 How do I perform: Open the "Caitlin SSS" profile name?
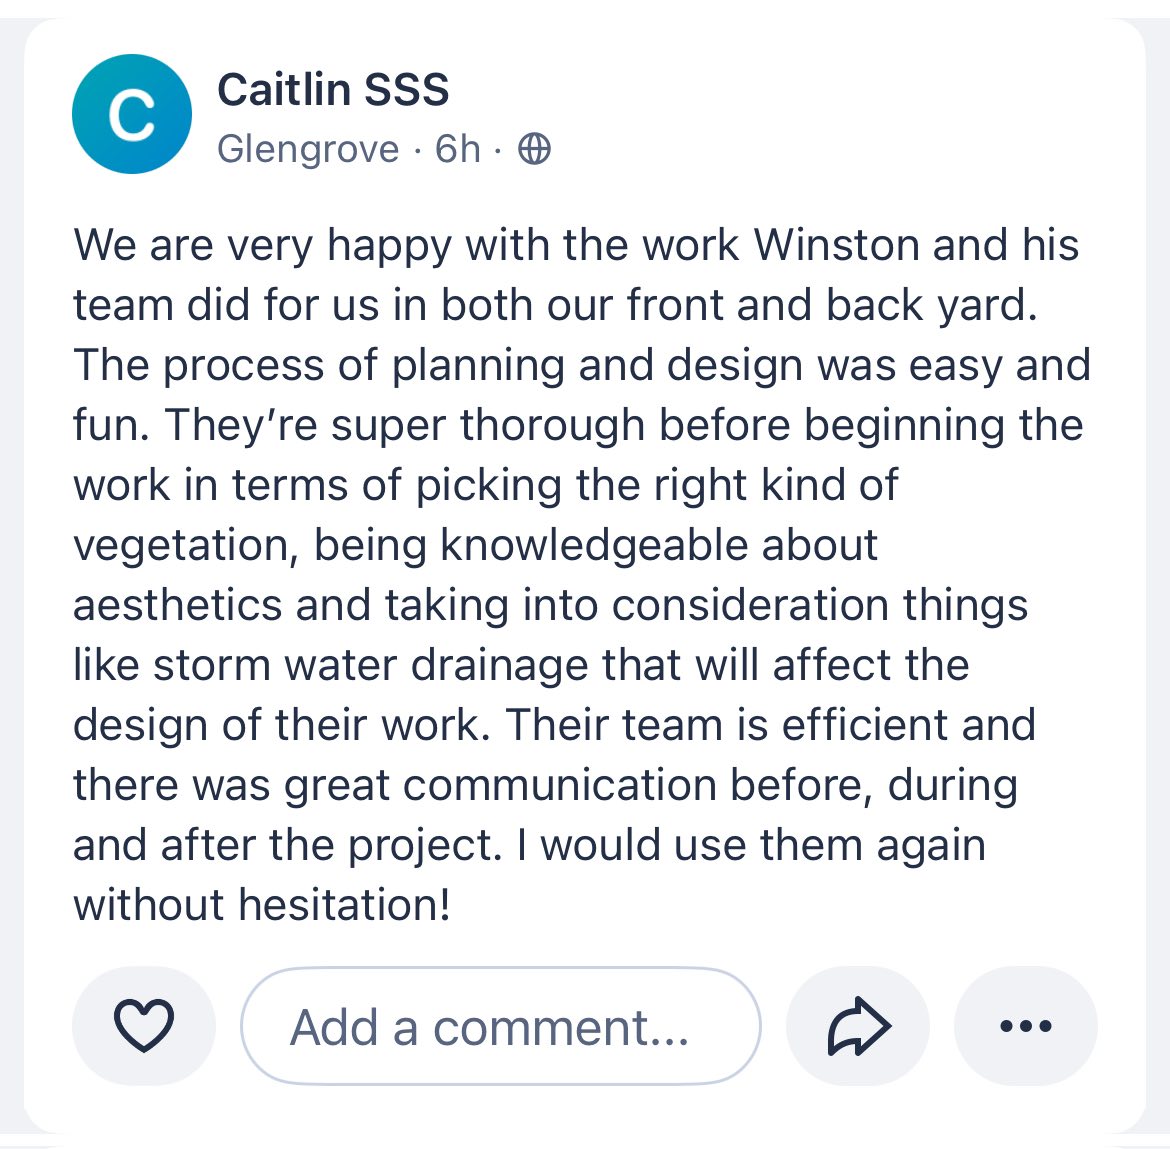[333, 90]
